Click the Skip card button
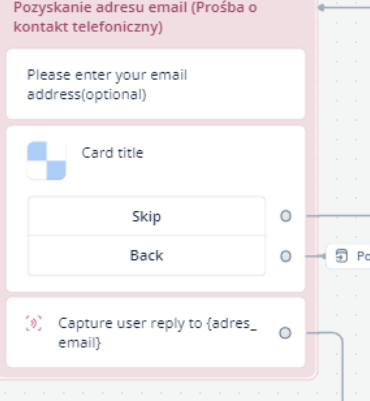Image resolution: width=370 pixels, height=401 pixels. 147,216
